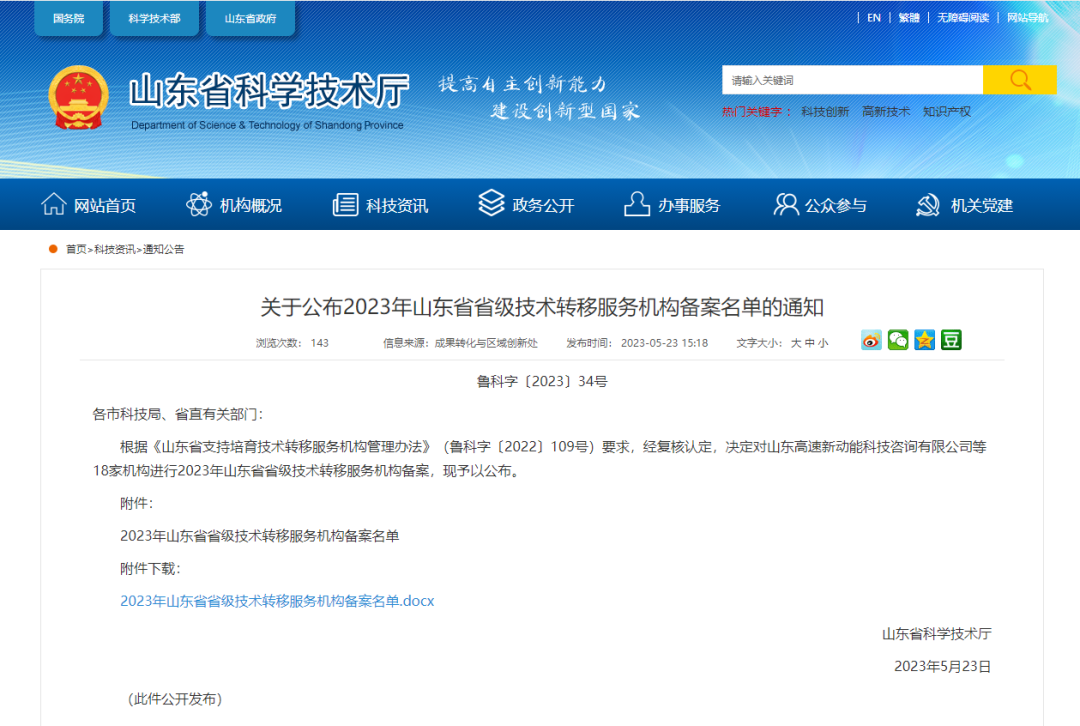Switch language via EN link

[873, 18]
